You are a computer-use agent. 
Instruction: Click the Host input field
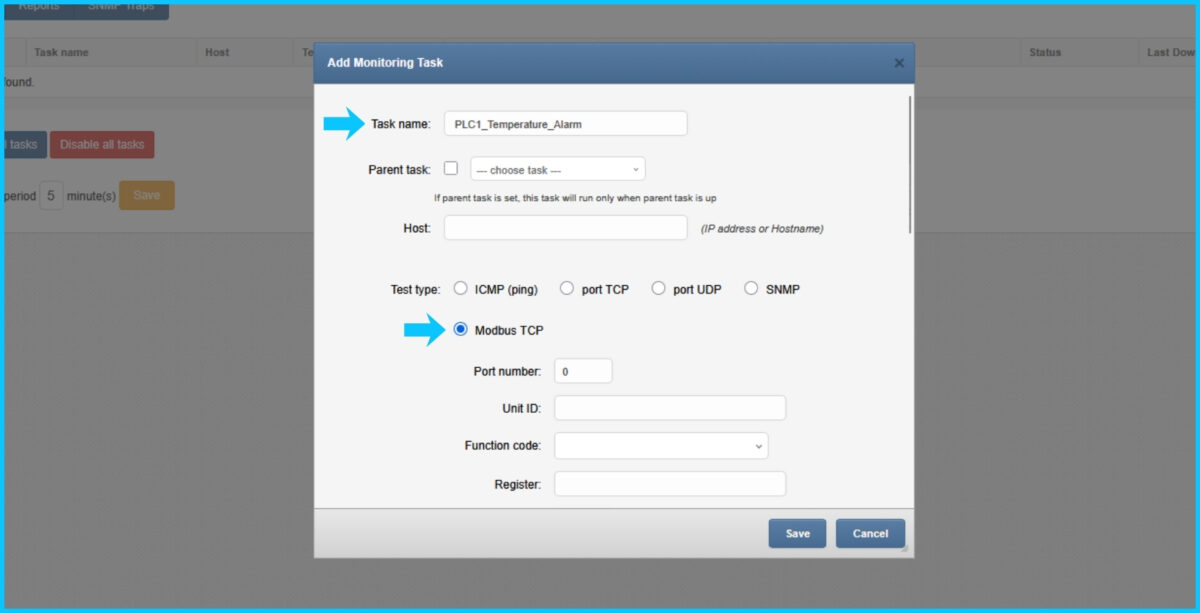pos(565,228)
